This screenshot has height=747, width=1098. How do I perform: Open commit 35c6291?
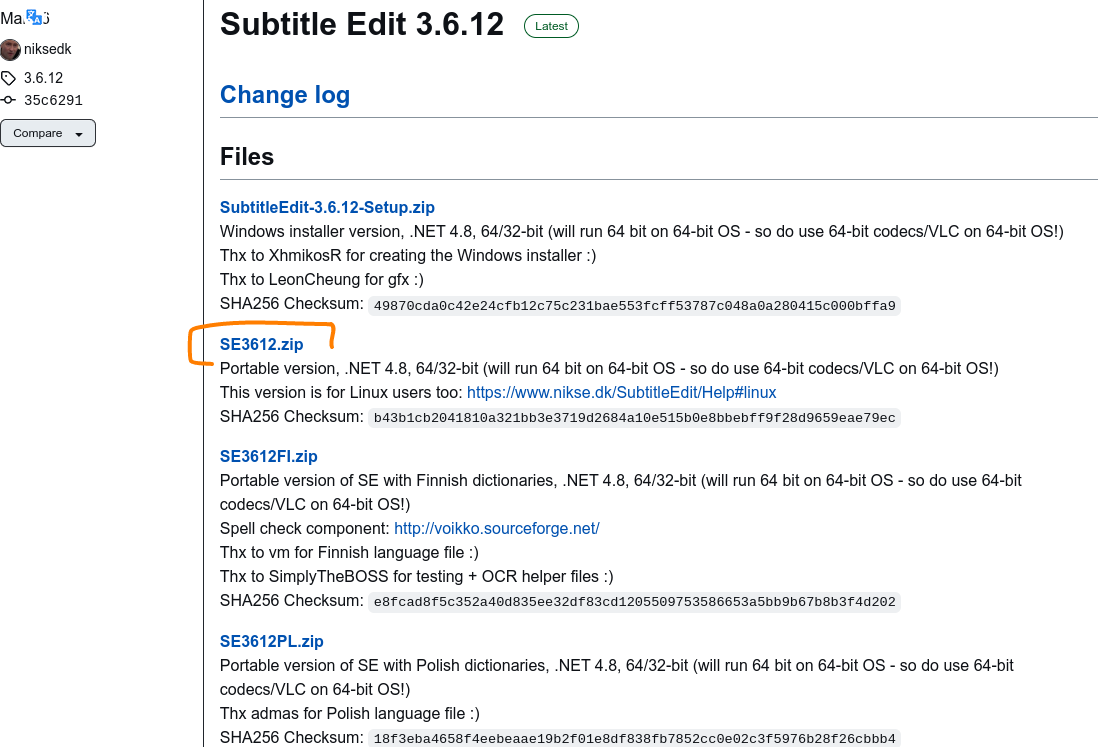53,100
